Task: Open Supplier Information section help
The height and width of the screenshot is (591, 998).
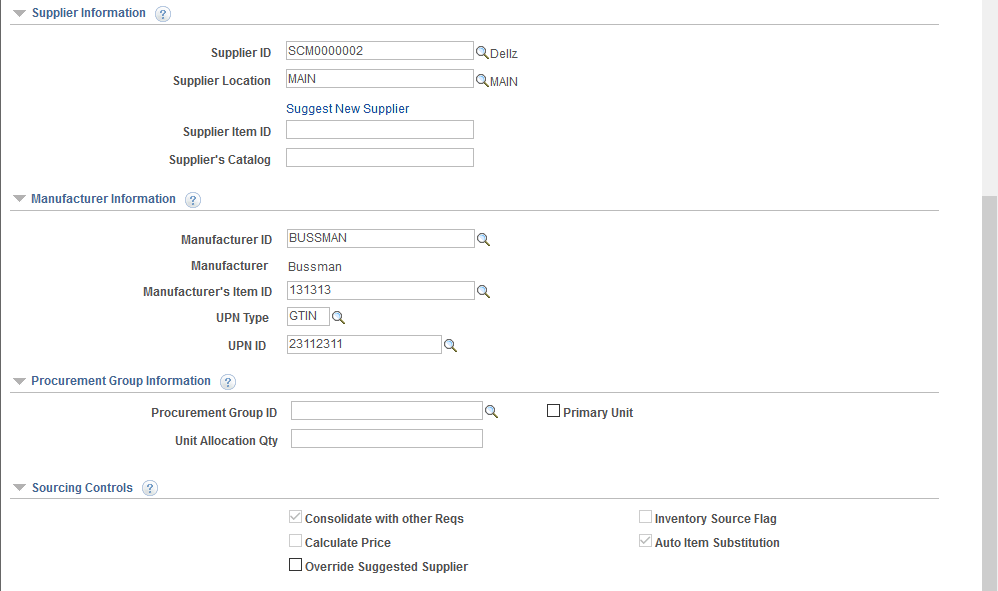Action: 162,13
